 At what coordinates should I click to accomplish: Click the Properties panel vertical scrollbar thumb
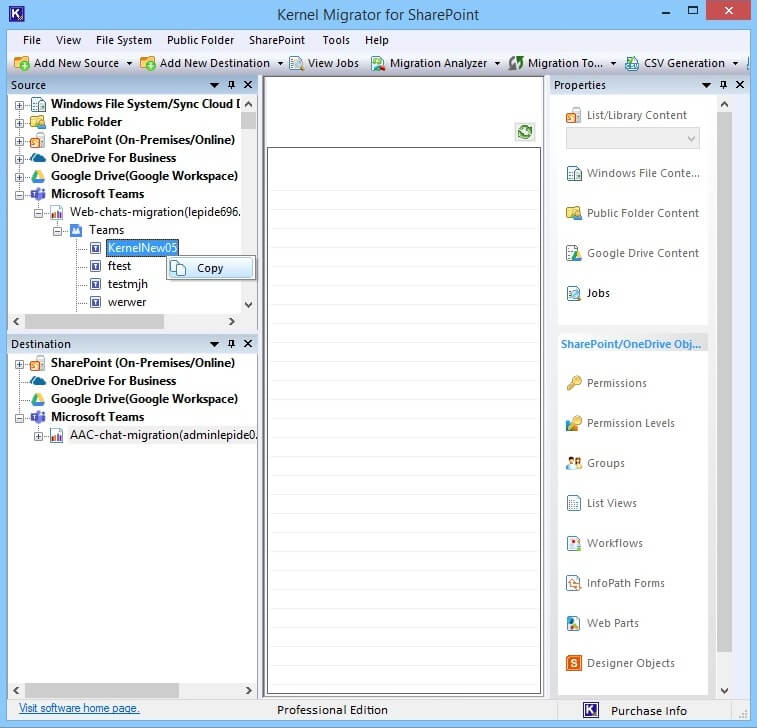[724, 381]
